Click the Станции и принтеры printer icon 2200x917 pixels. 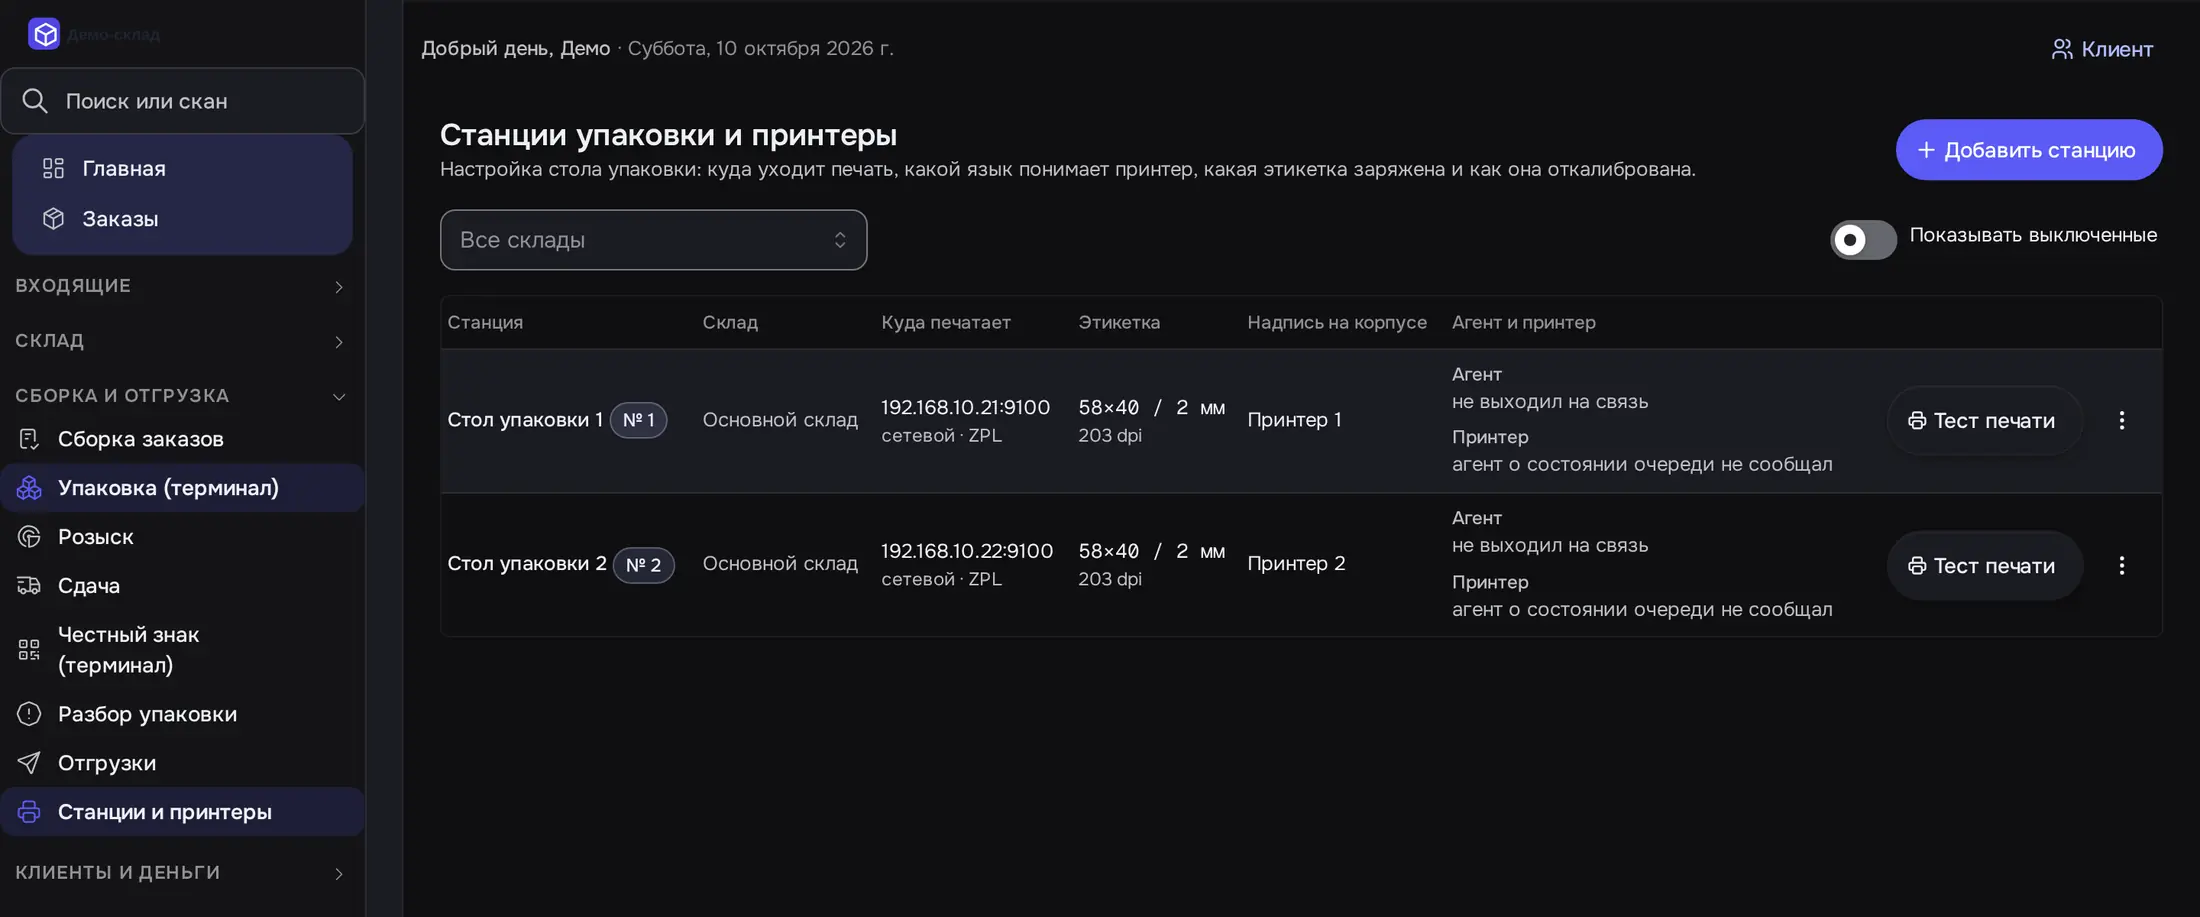click(x=29, y=811)
